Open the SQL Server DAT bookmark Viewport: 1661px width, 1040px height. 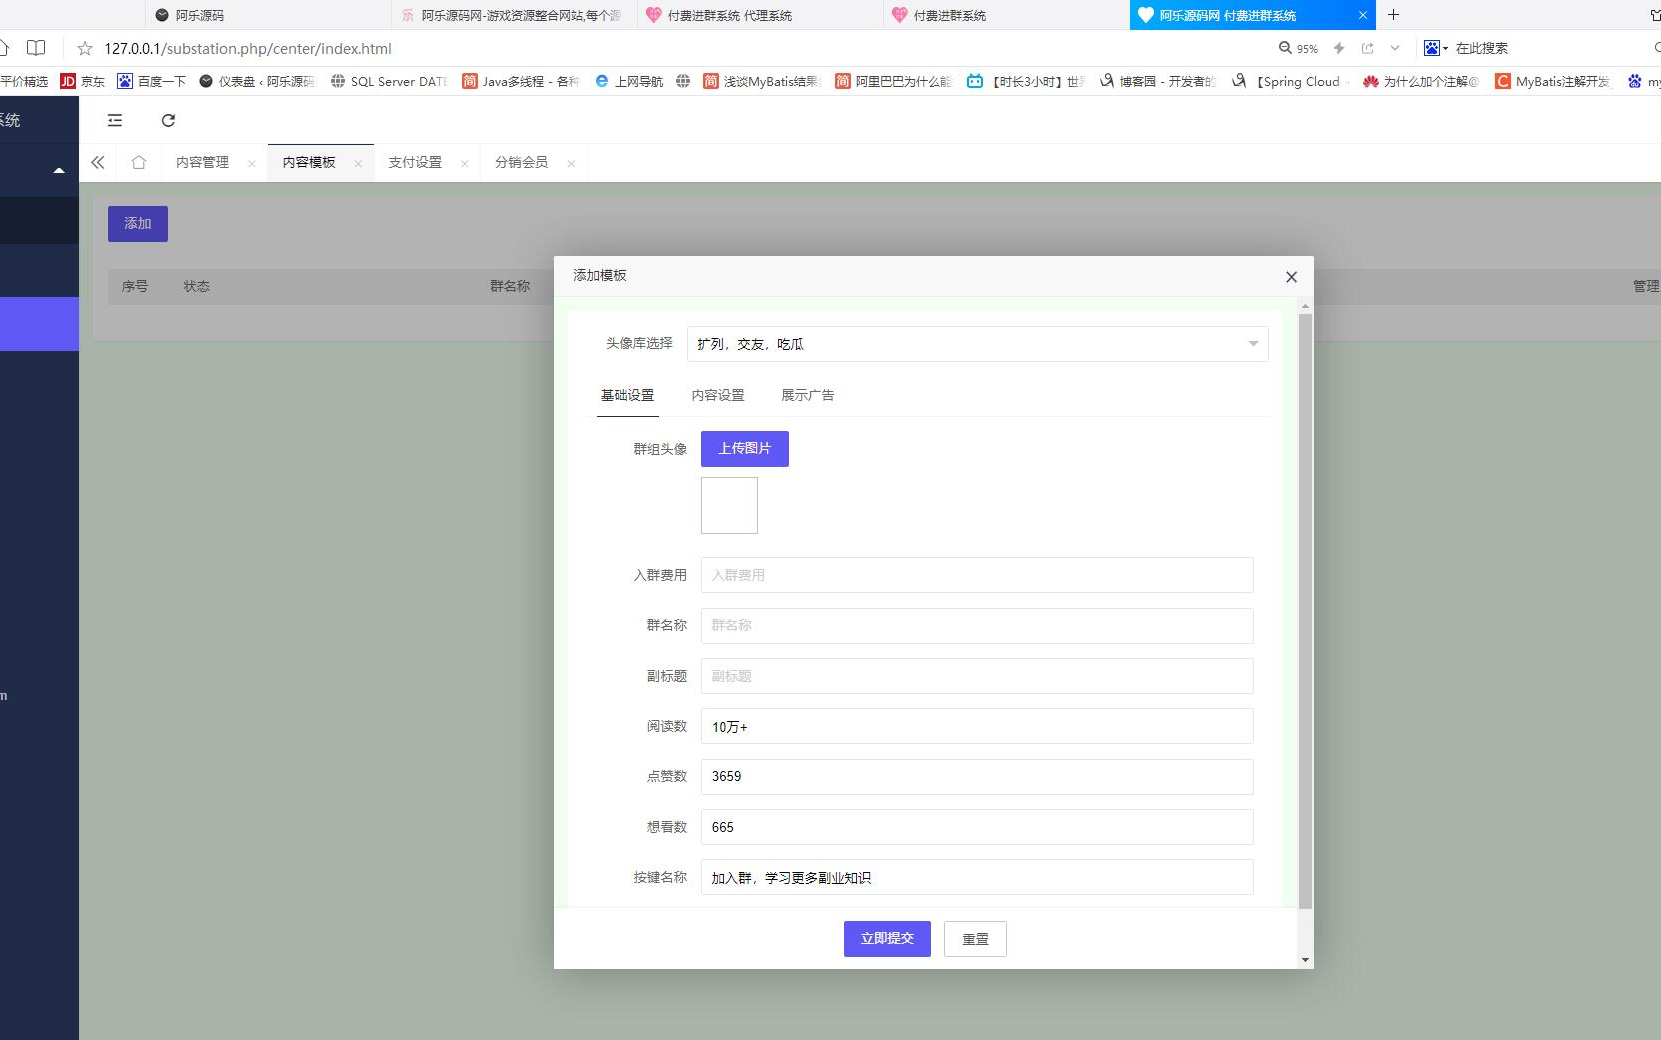(x=389, y=81)
